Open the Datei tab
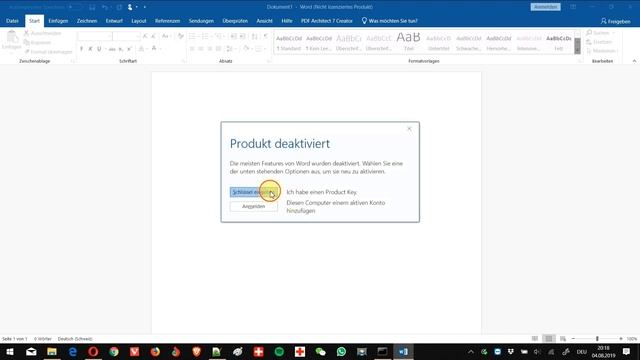The width and height of the screenshot is (640, 360). (x=12, y=21)
